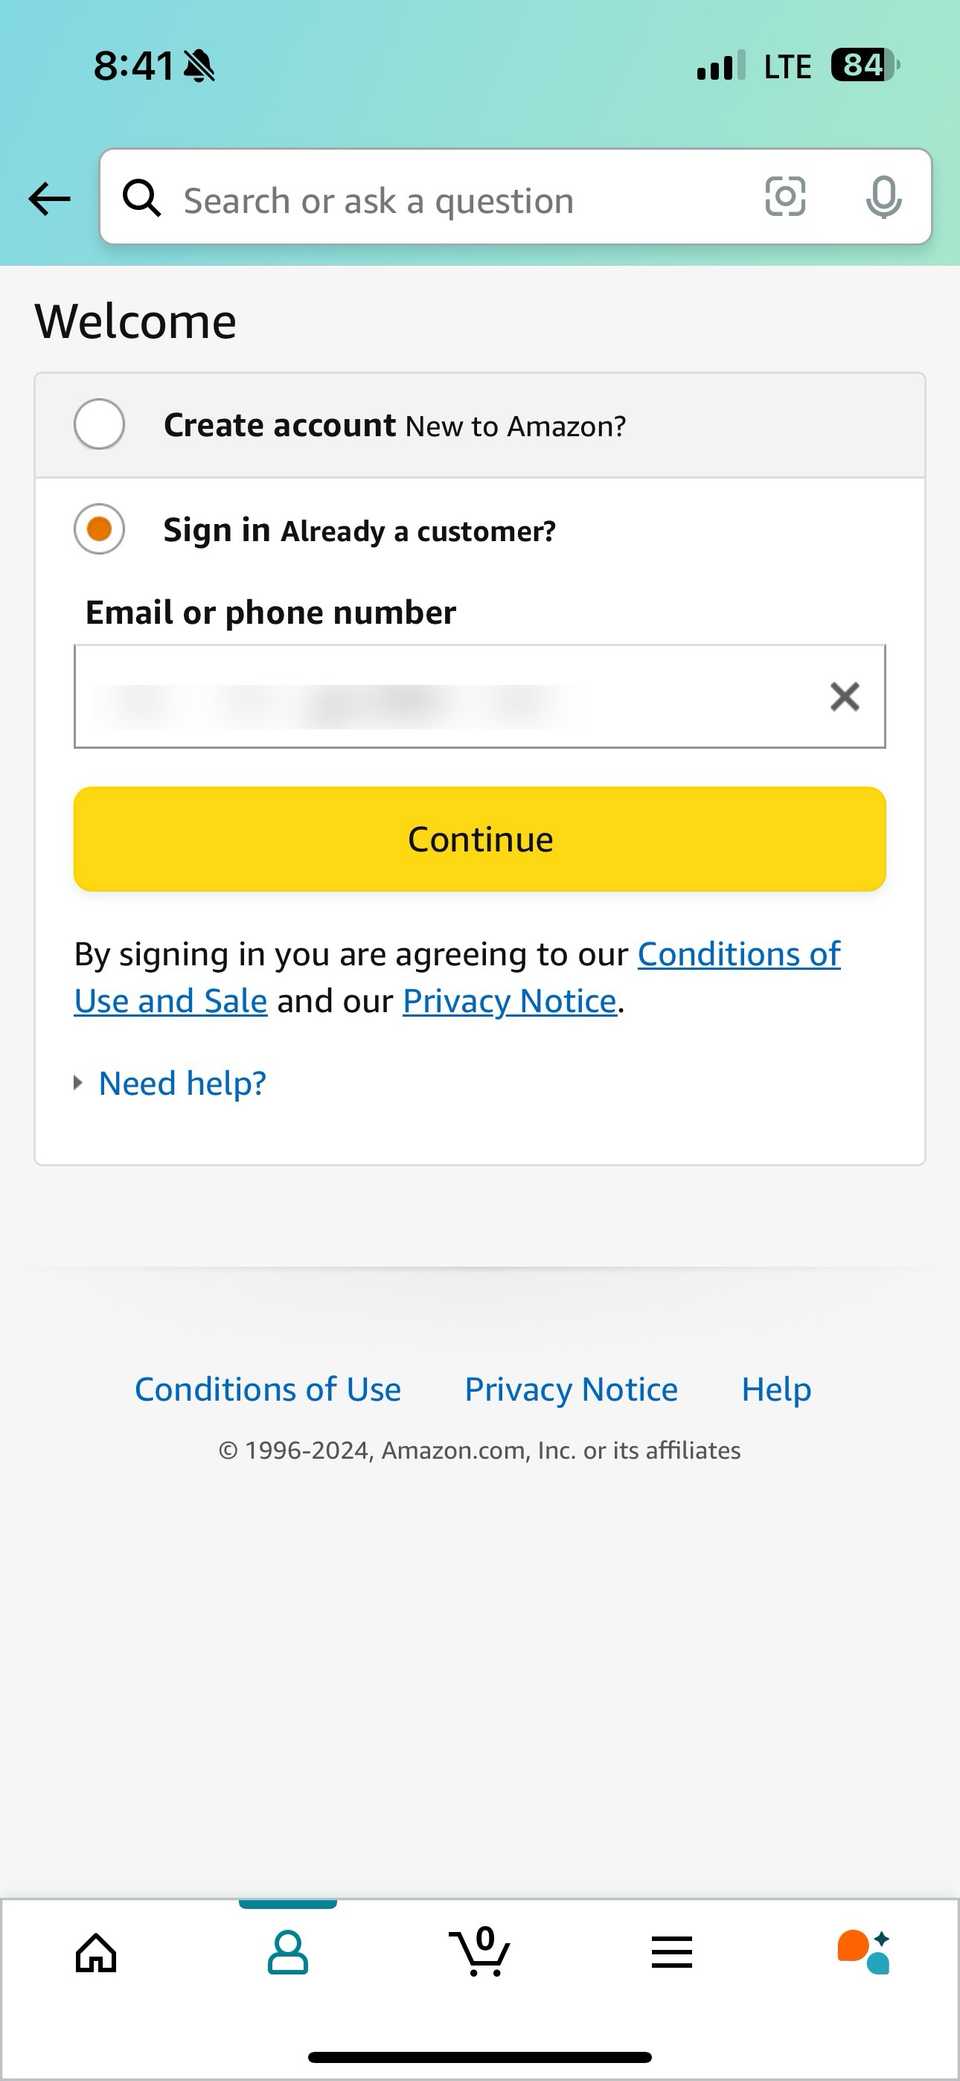Open the hamburger menu icon
Viewport: 960px width, 2081px height.
671,1951
